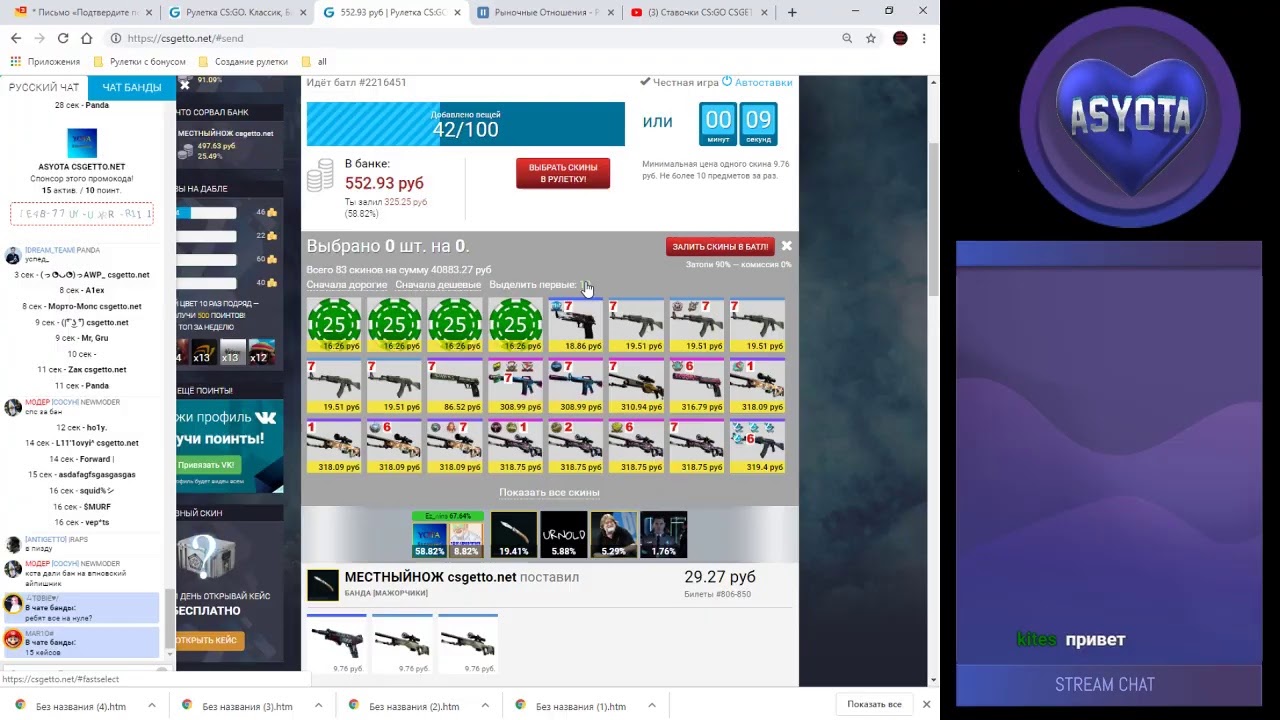The width and height of the screenshot is (1280, 720).
Task: Click the x12 multiplier tile in sidebar
Action: pos(261,352)
